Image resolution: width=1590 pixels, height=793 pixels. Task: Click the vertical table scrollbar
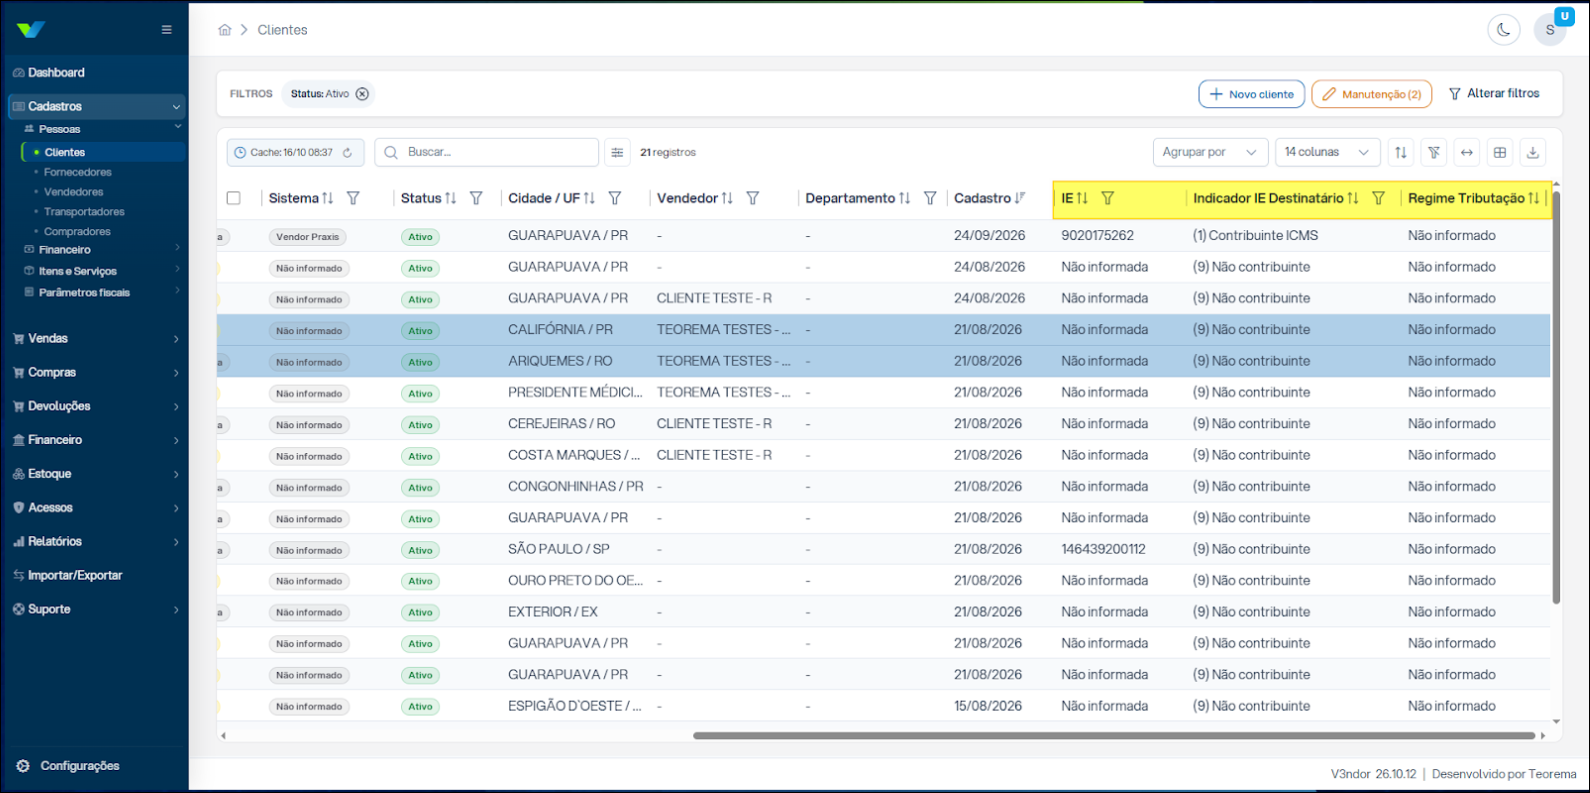(x=1556, y=396)
